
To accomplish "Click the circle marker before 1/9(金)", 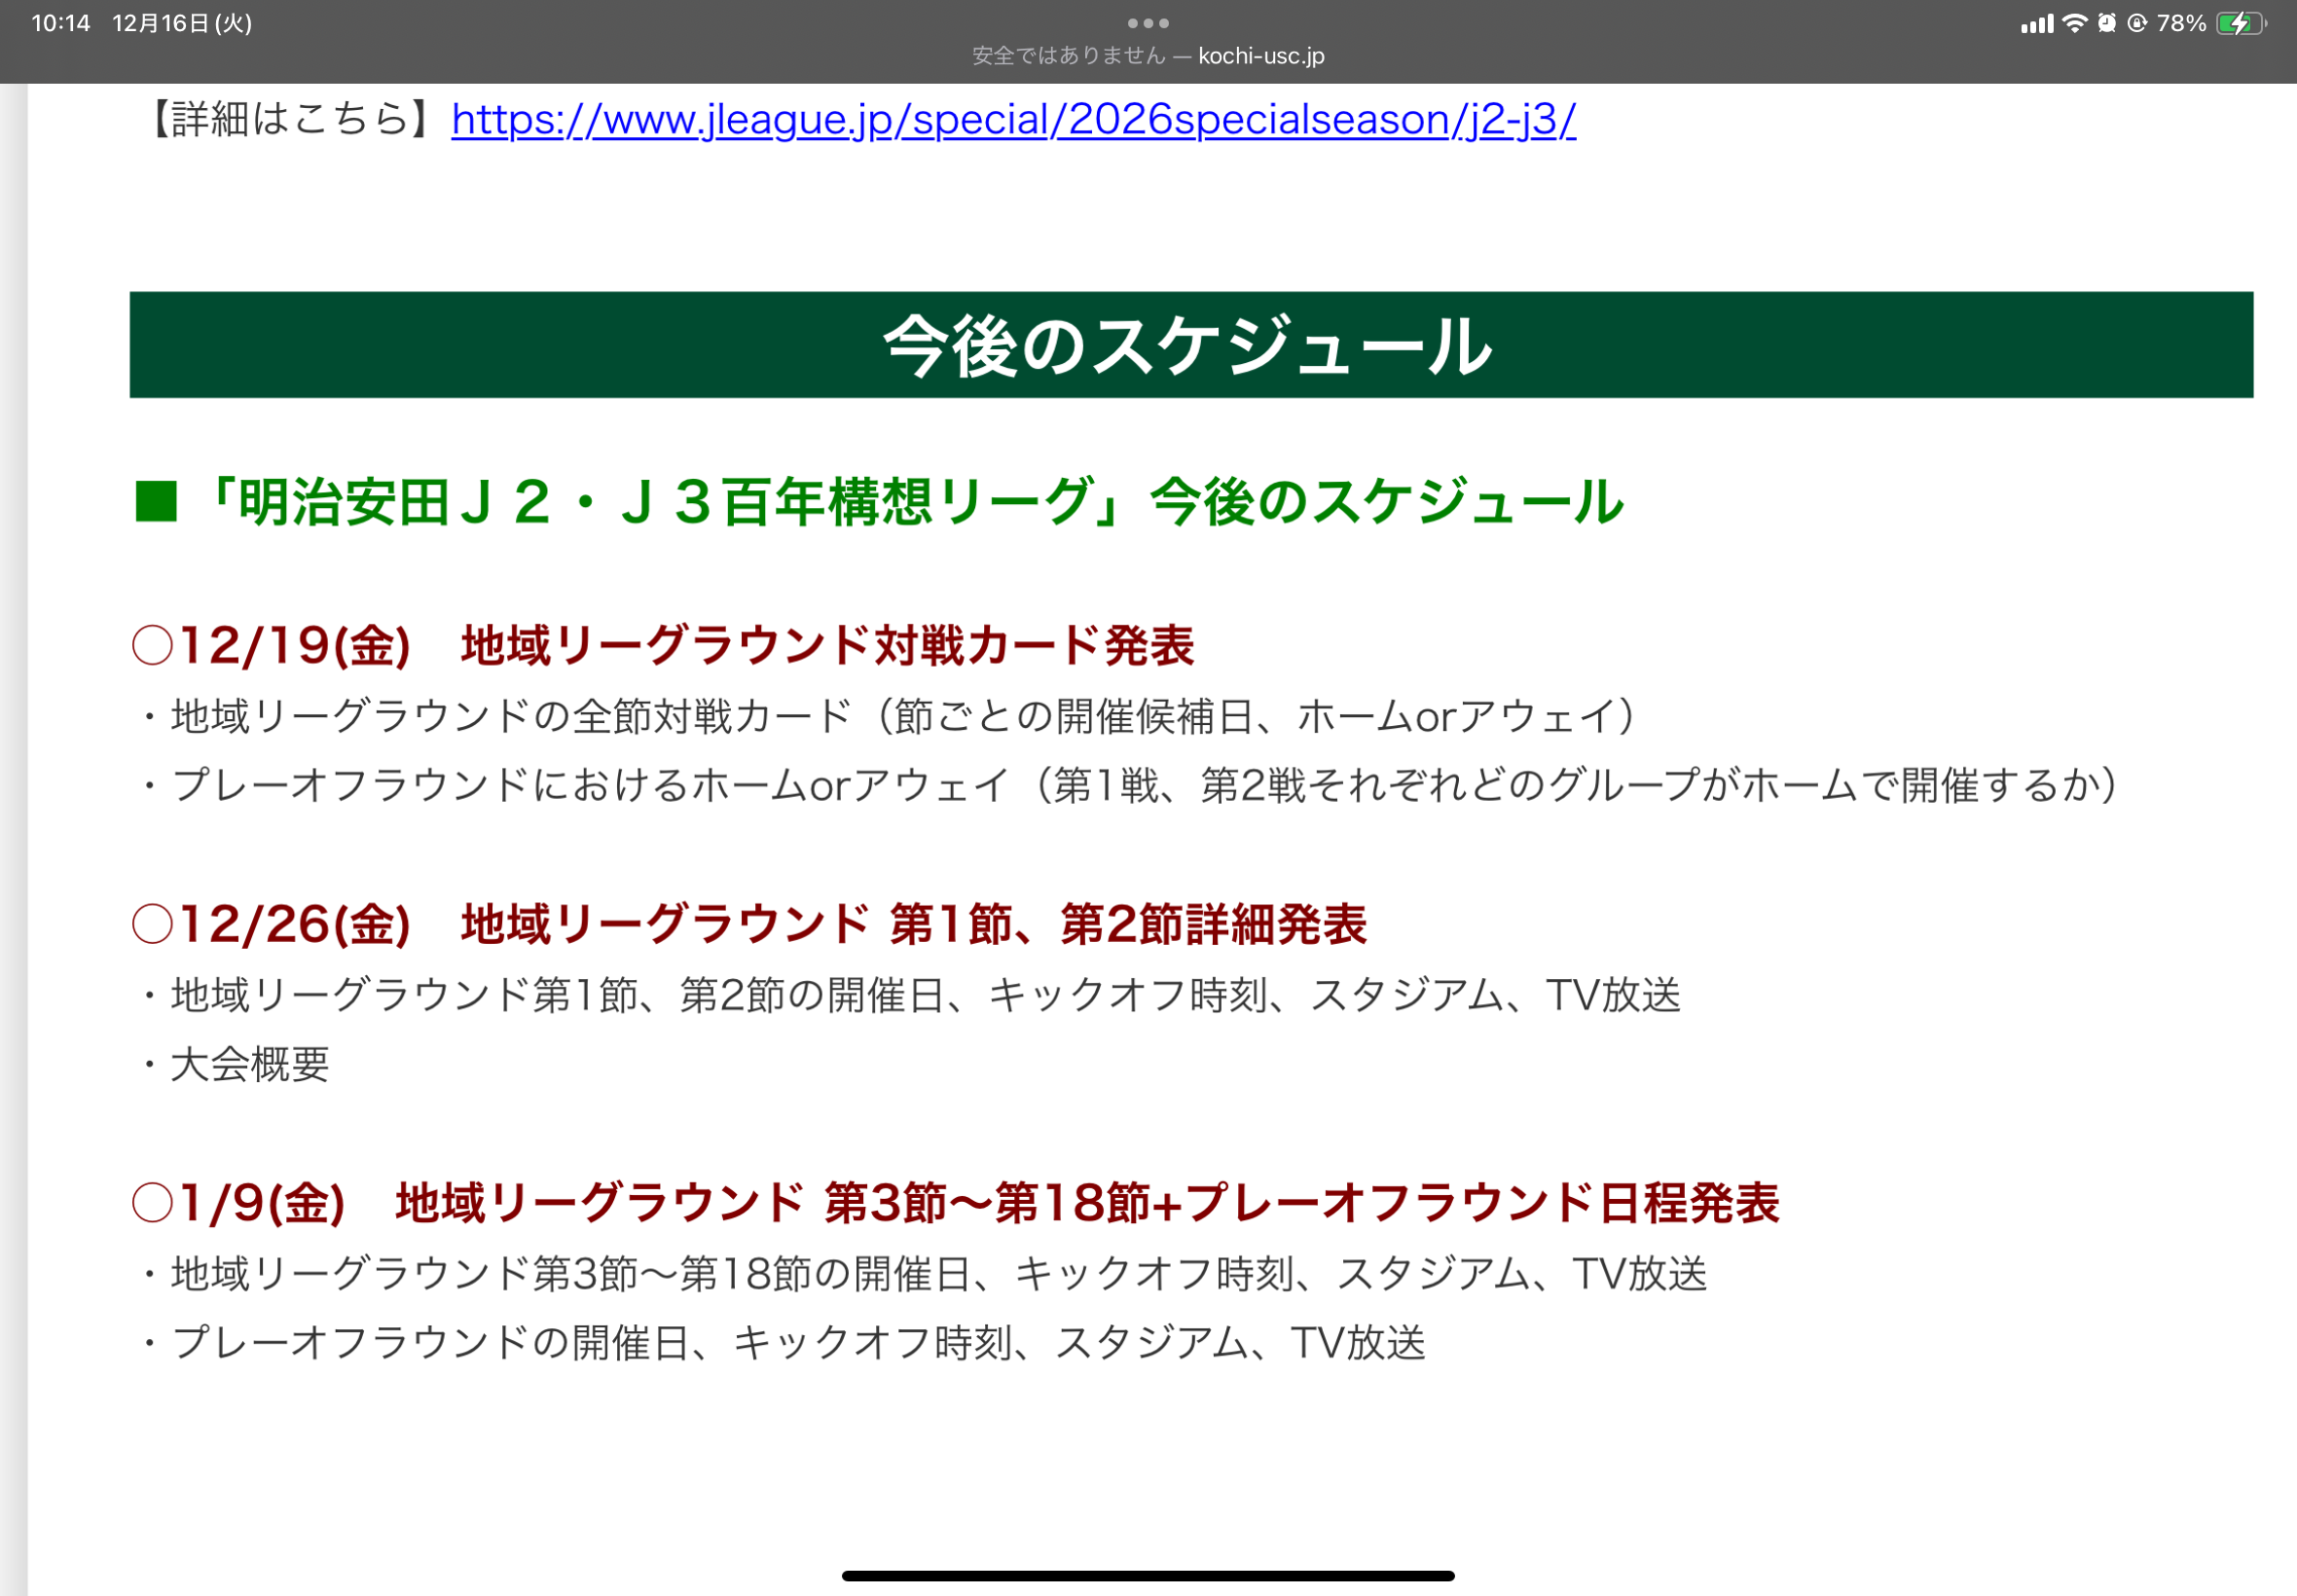I will tap(153, 1203).
